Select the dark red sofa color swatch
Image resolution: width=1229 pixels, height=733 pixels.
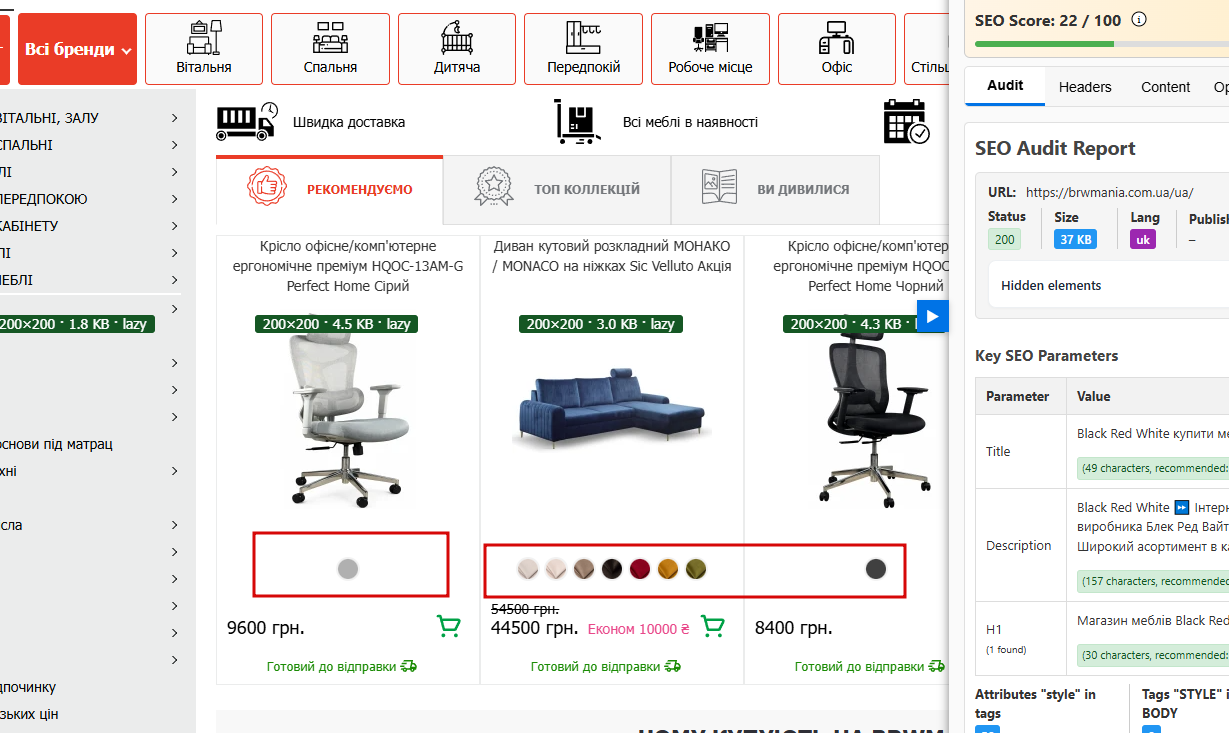pyautogui.click(x=640, y=569)
